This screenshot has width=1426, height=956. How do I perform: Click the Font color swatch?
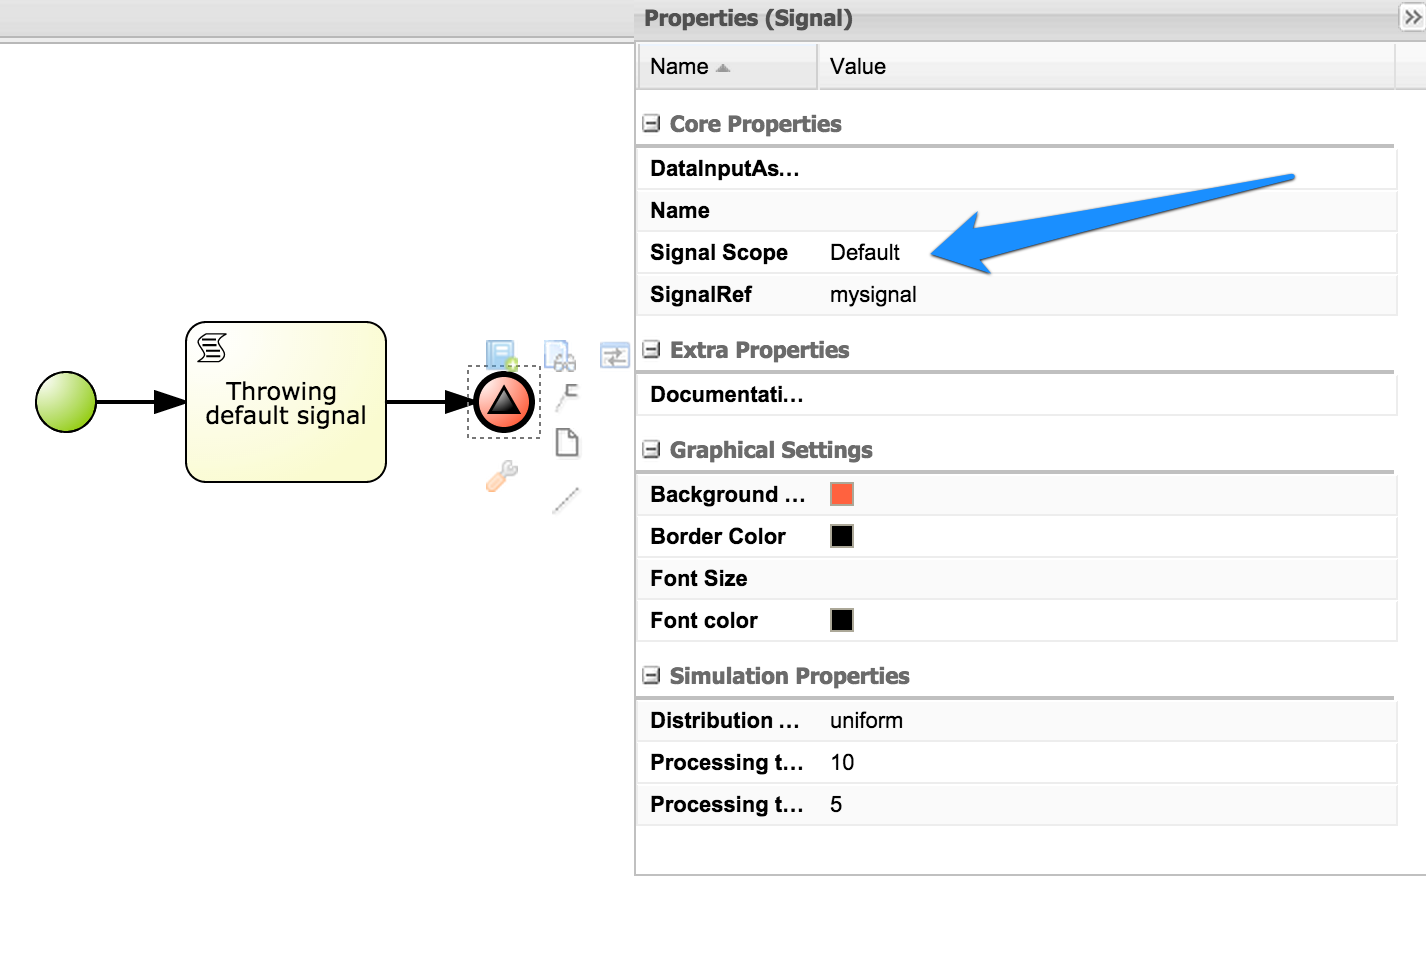[841, 620]
